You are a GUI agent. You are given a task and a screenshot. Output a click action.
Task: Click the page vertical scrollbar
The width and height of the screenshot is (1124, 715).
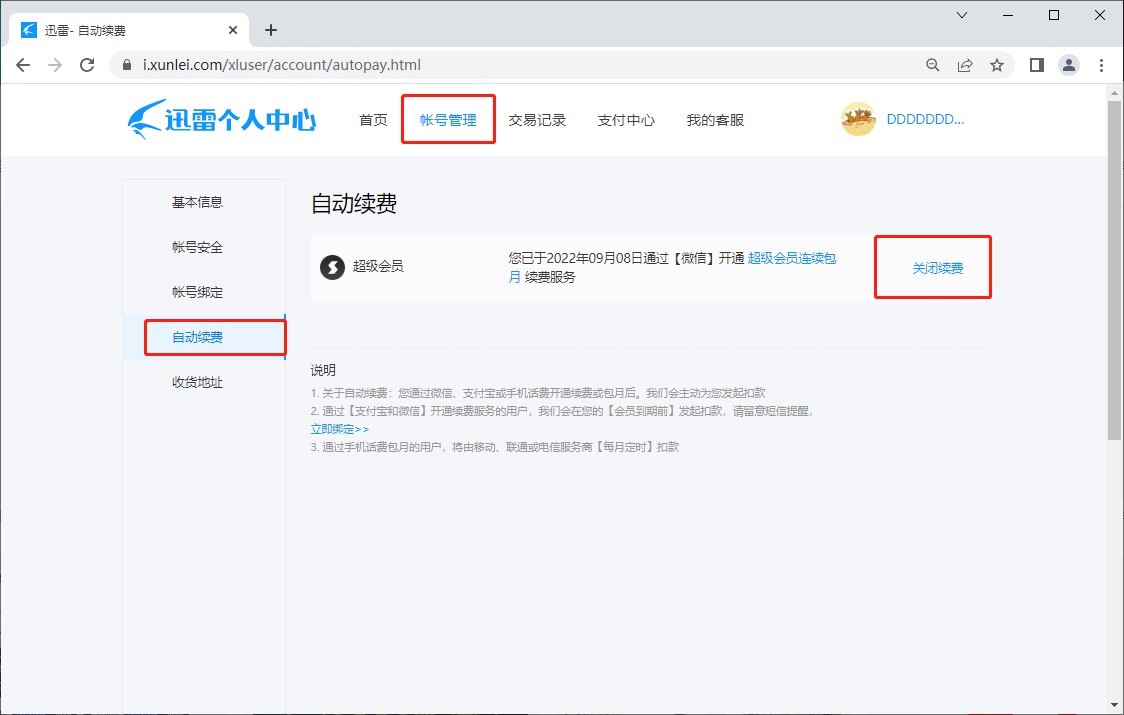1115,270
